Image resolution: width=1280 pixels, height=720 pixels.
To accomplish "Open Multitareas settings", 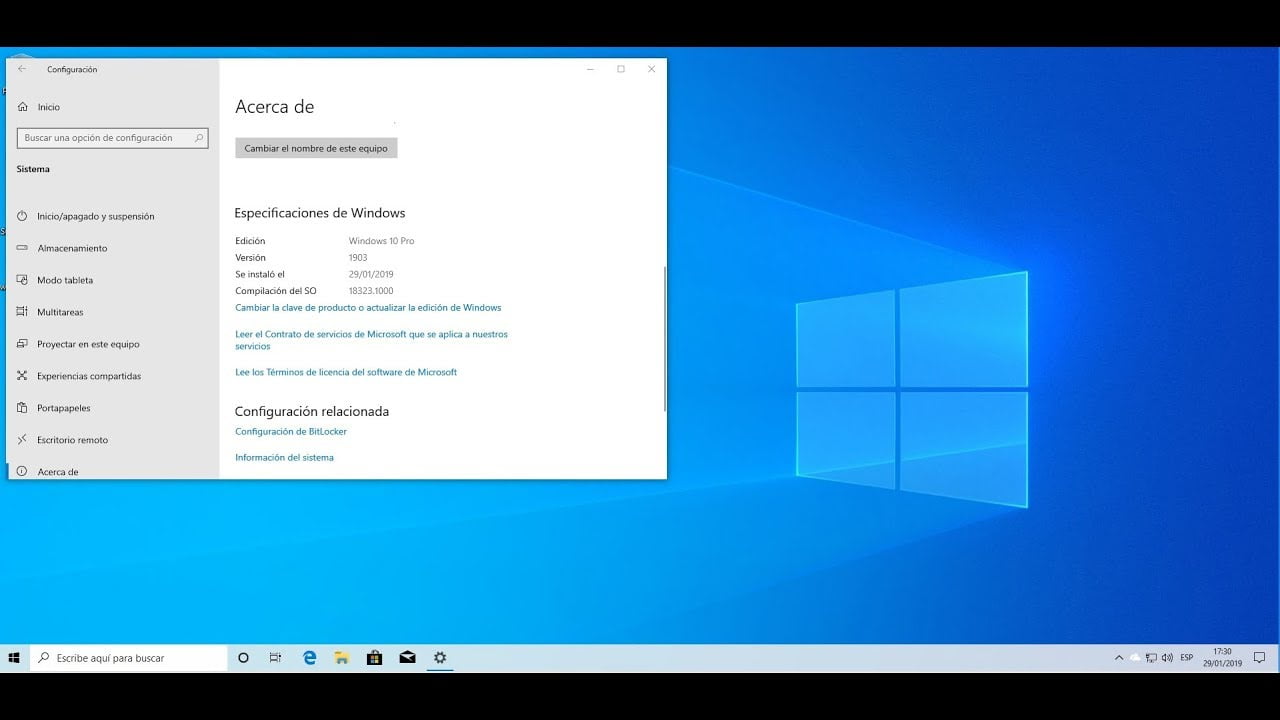I will pos(61,312).
